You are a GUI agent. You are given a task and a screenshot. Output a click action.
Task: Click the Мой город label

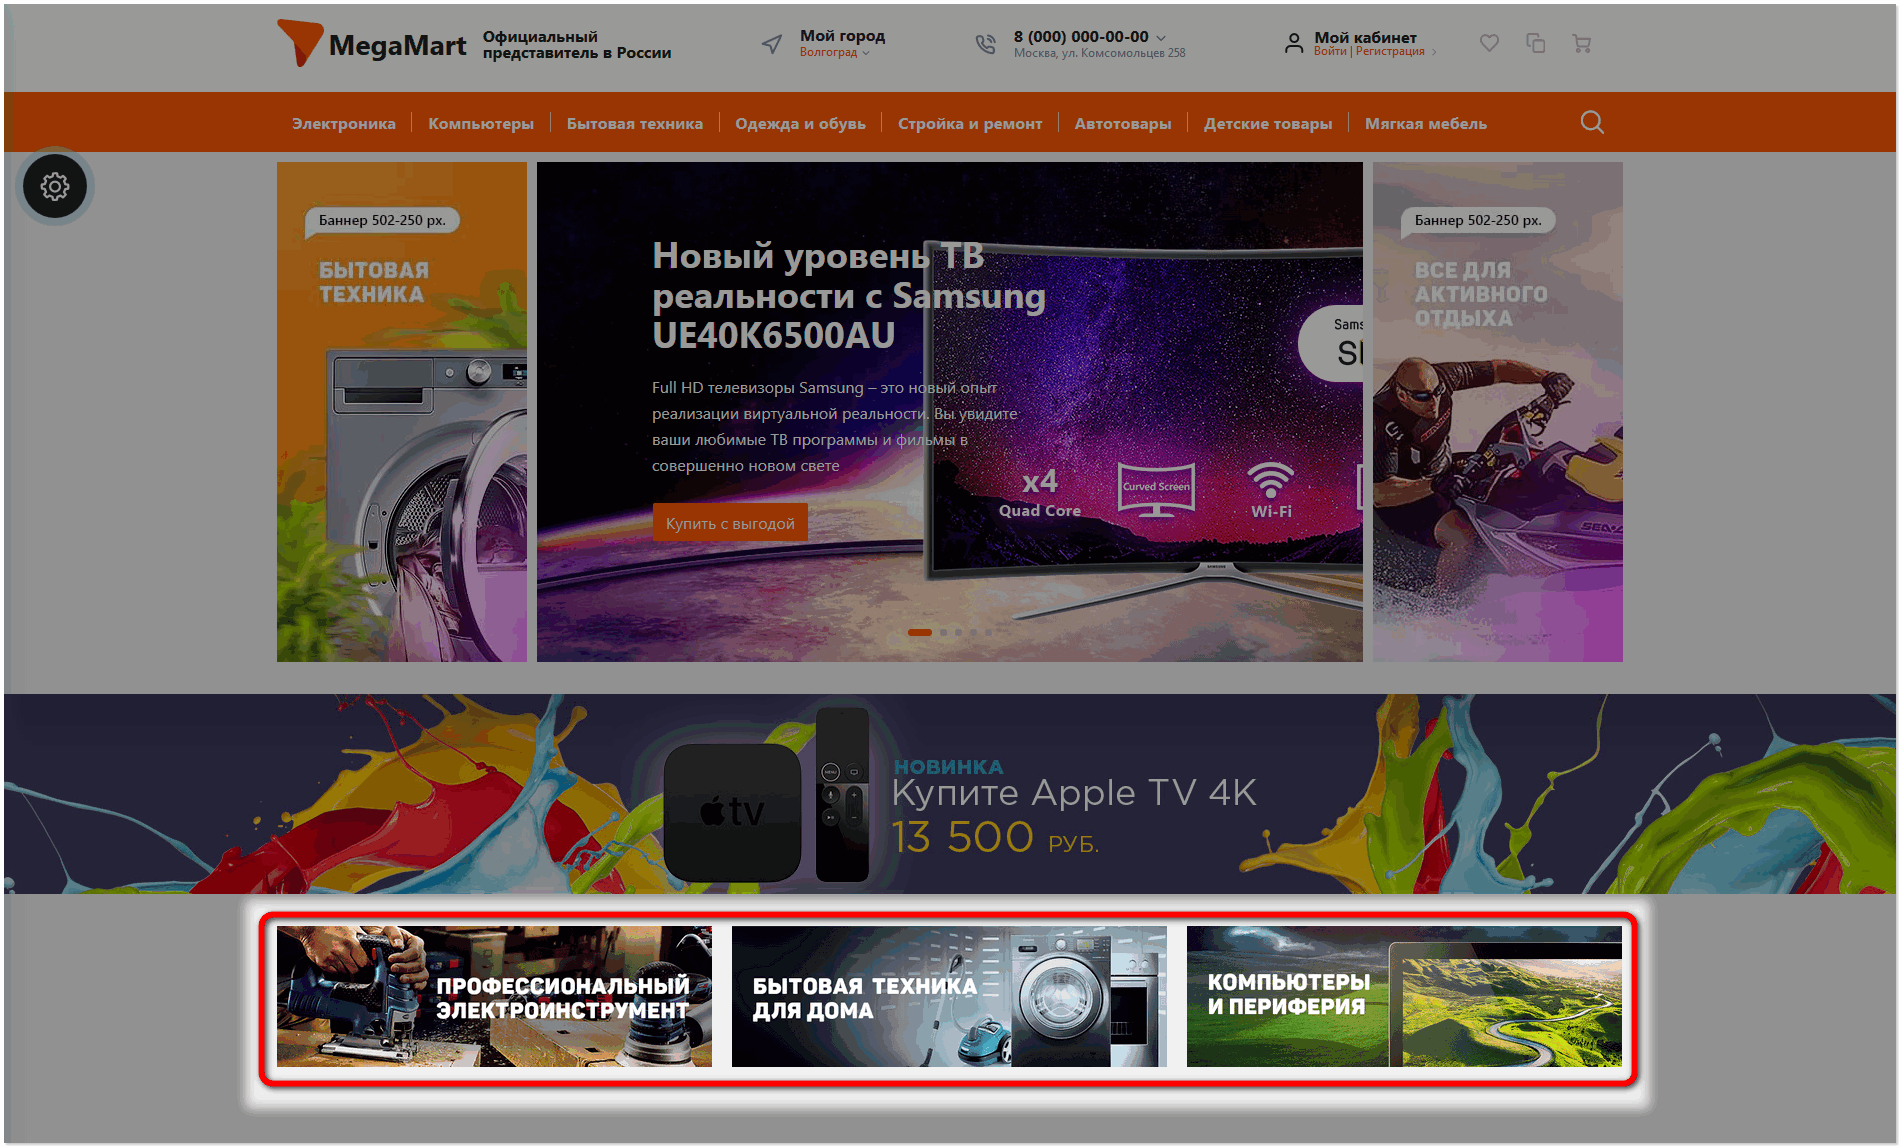[842, 36]
